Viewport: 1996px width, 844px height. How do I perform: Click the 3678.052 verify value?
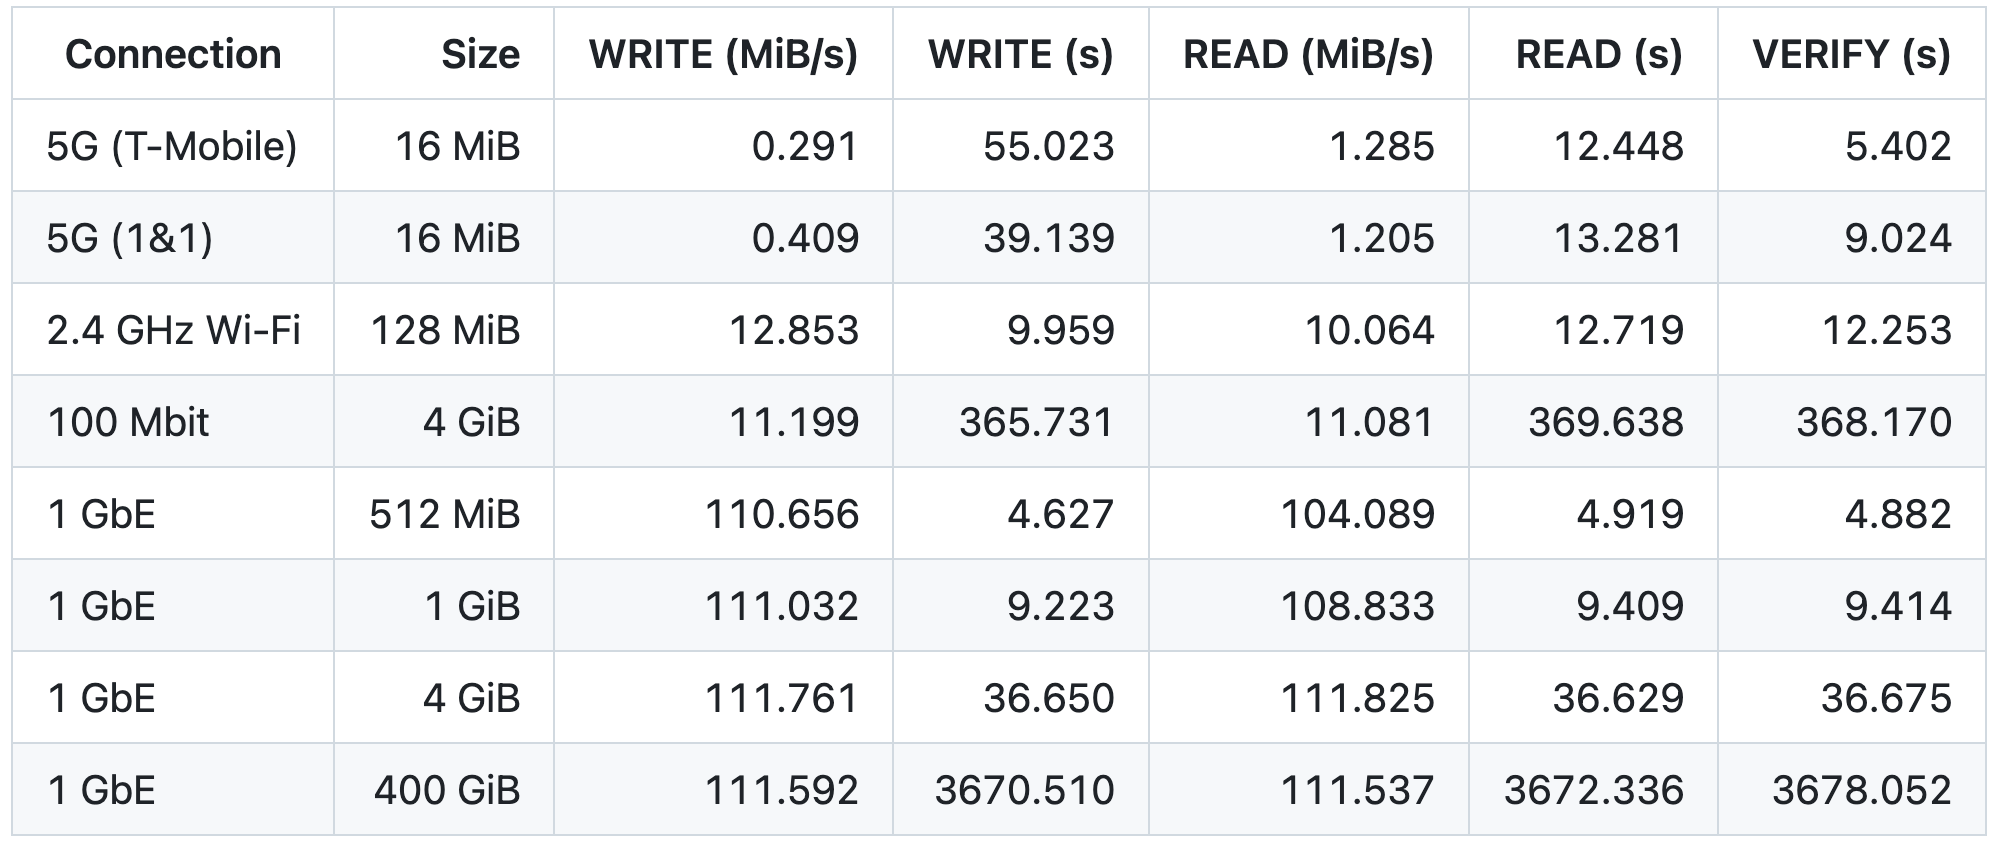pos(1852,790)
